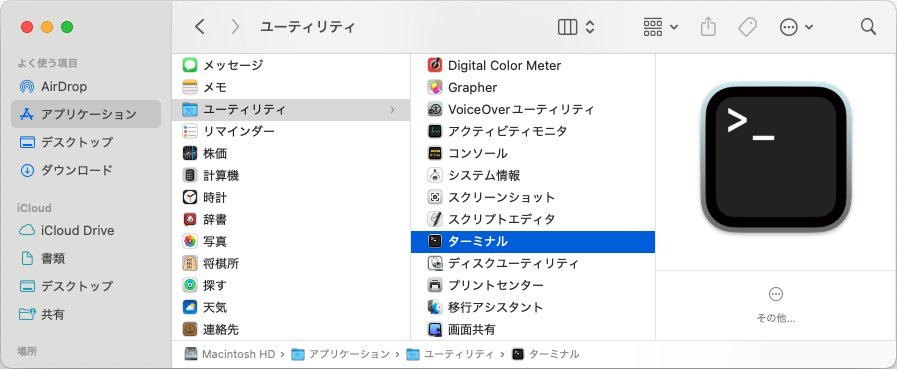The width and height of the screenshot is (897, 369).
Task: Click the Tags toolbar icon
Action: (747, 27)
